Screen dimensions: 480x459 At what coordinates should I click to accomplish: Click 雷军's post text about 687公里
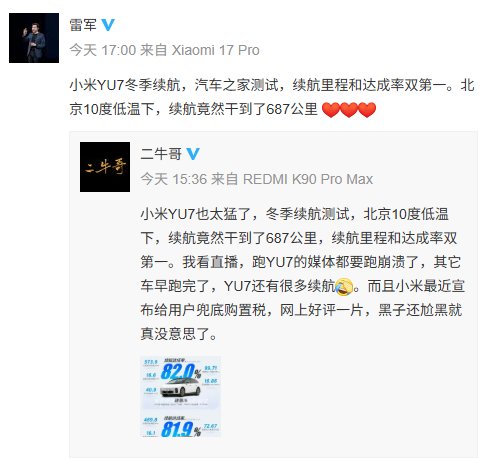tap(272, 97)
